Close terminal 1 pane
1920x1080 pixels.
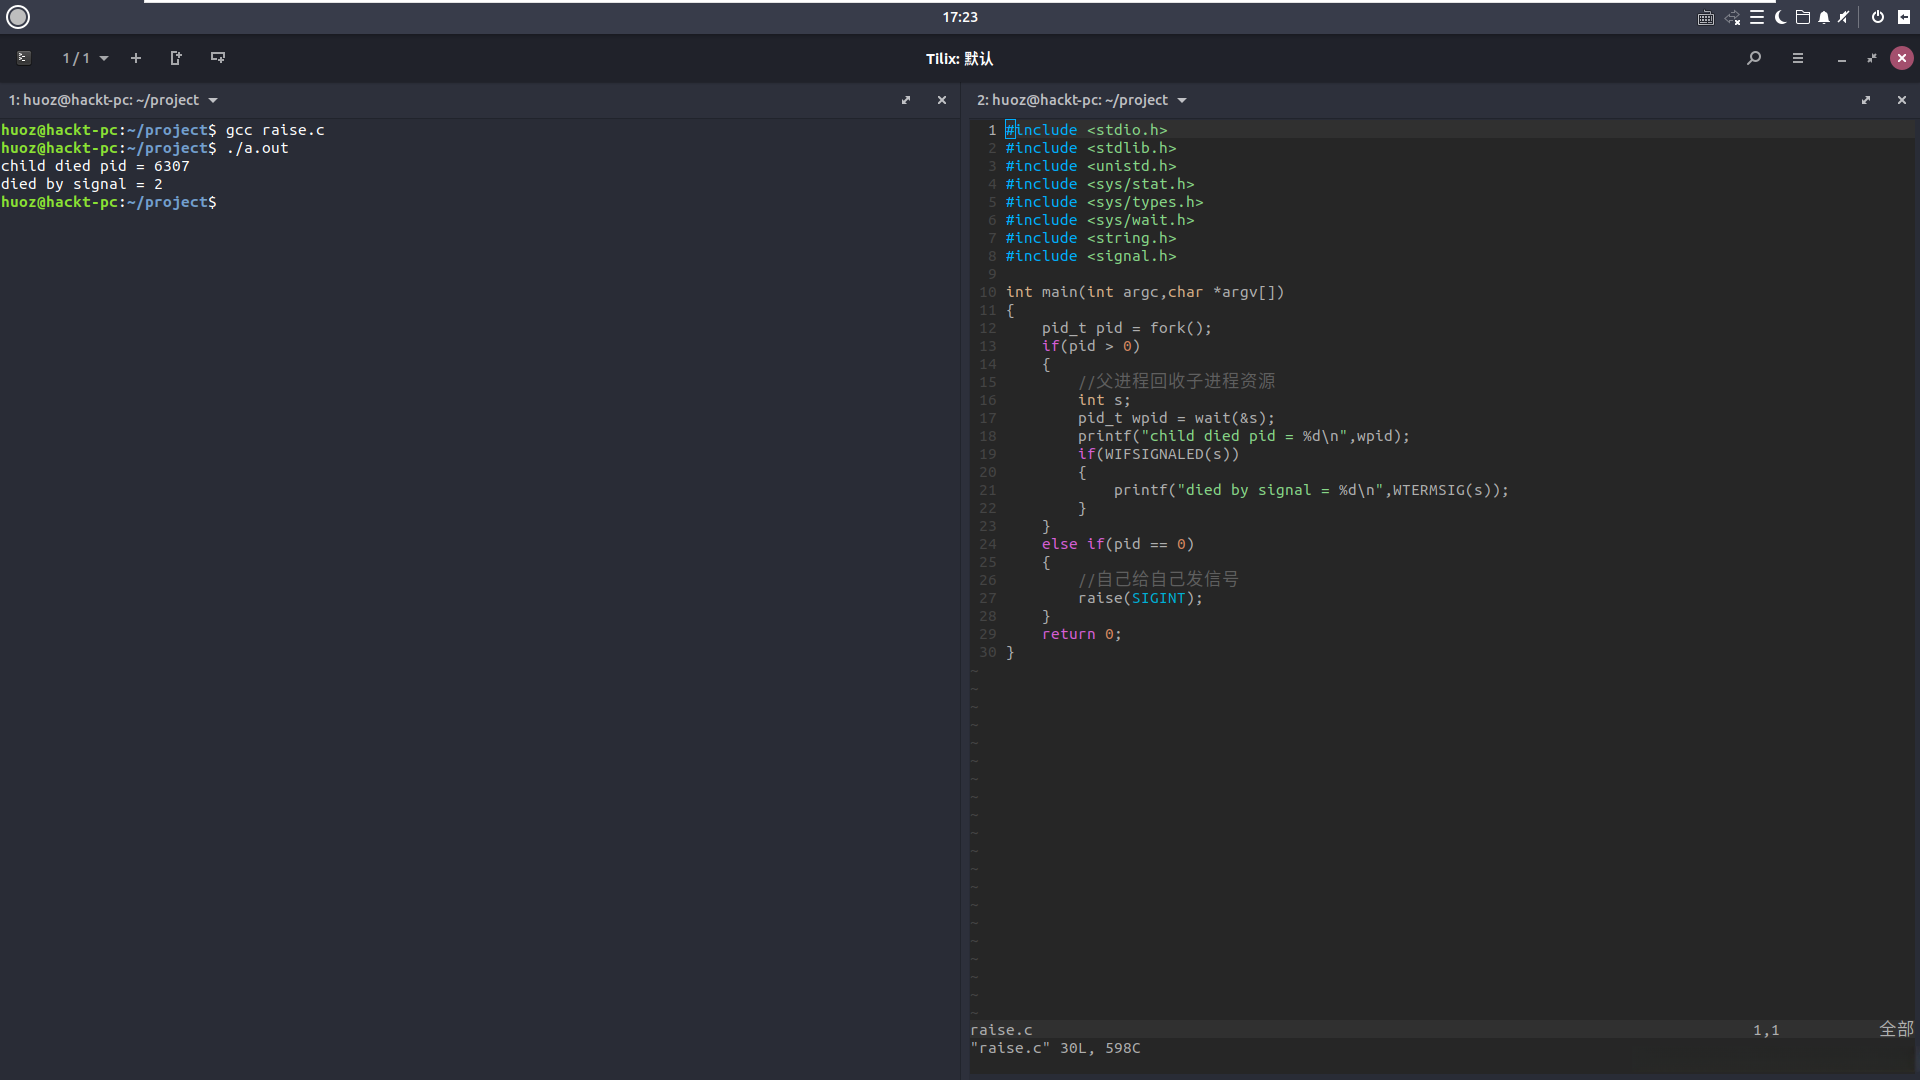click(x=942, y=100)
